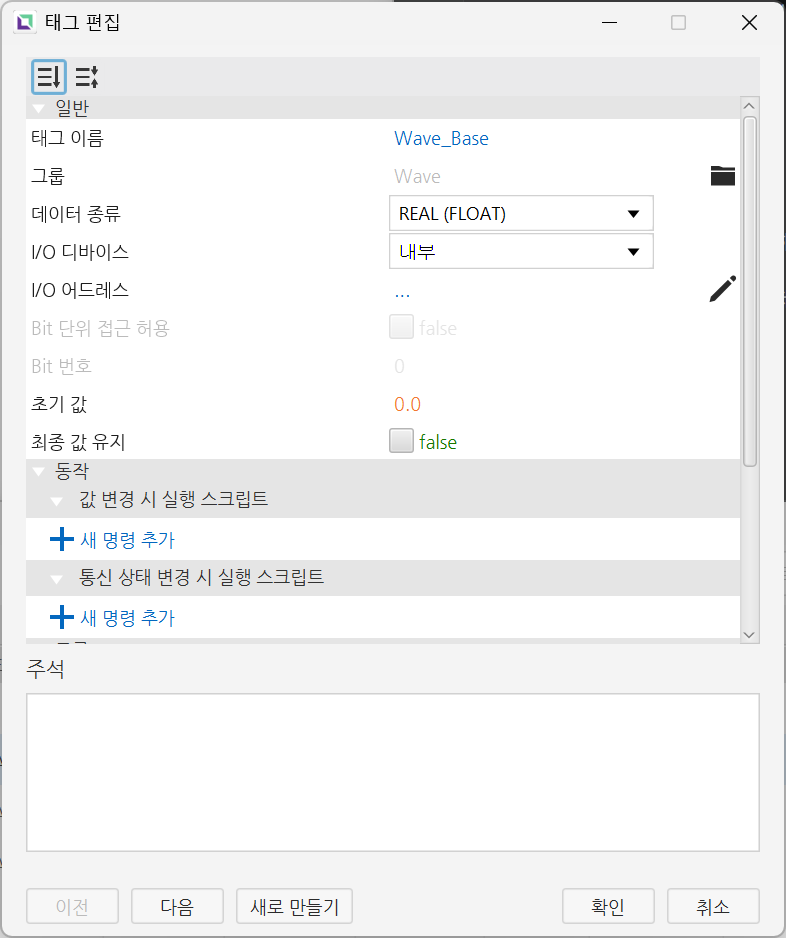Click the plus icon under 통신 상태 변경 시 실행 스크립트
The width and height of the screenshot is (786, 938).
click(x=62, y=617)
